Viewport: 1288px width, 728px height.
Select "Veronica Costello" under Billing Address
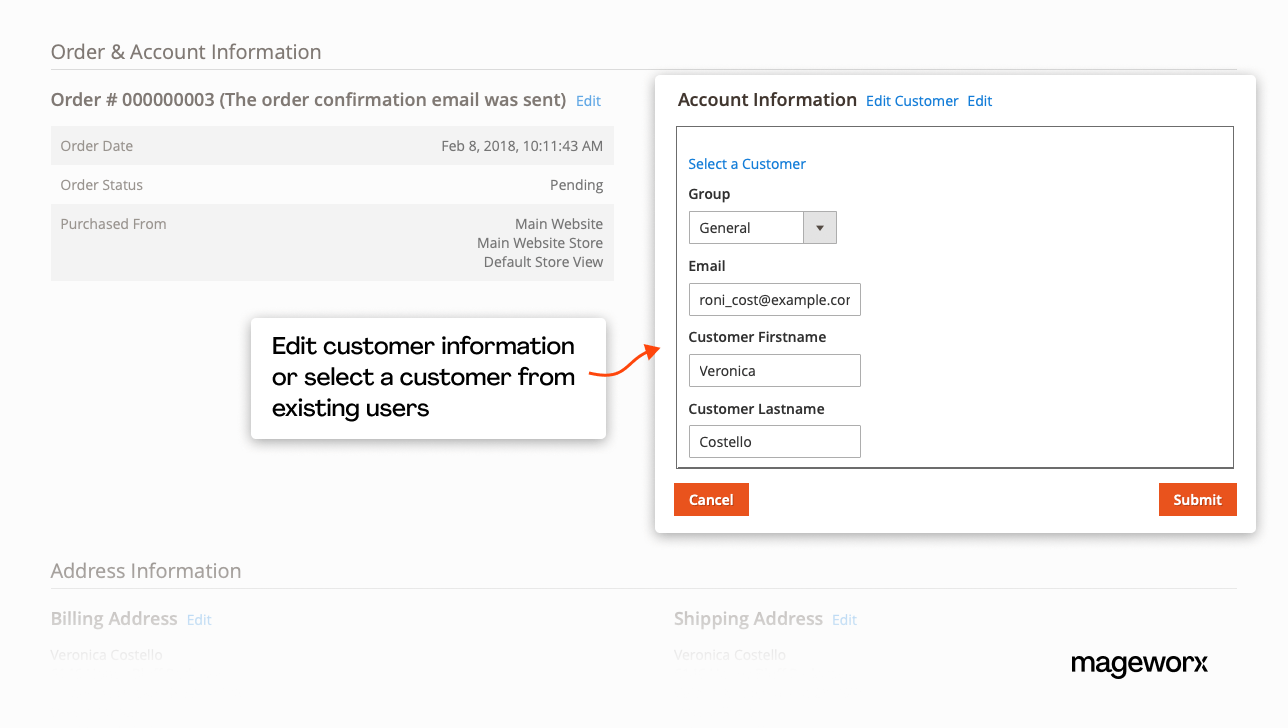point(106,655)
